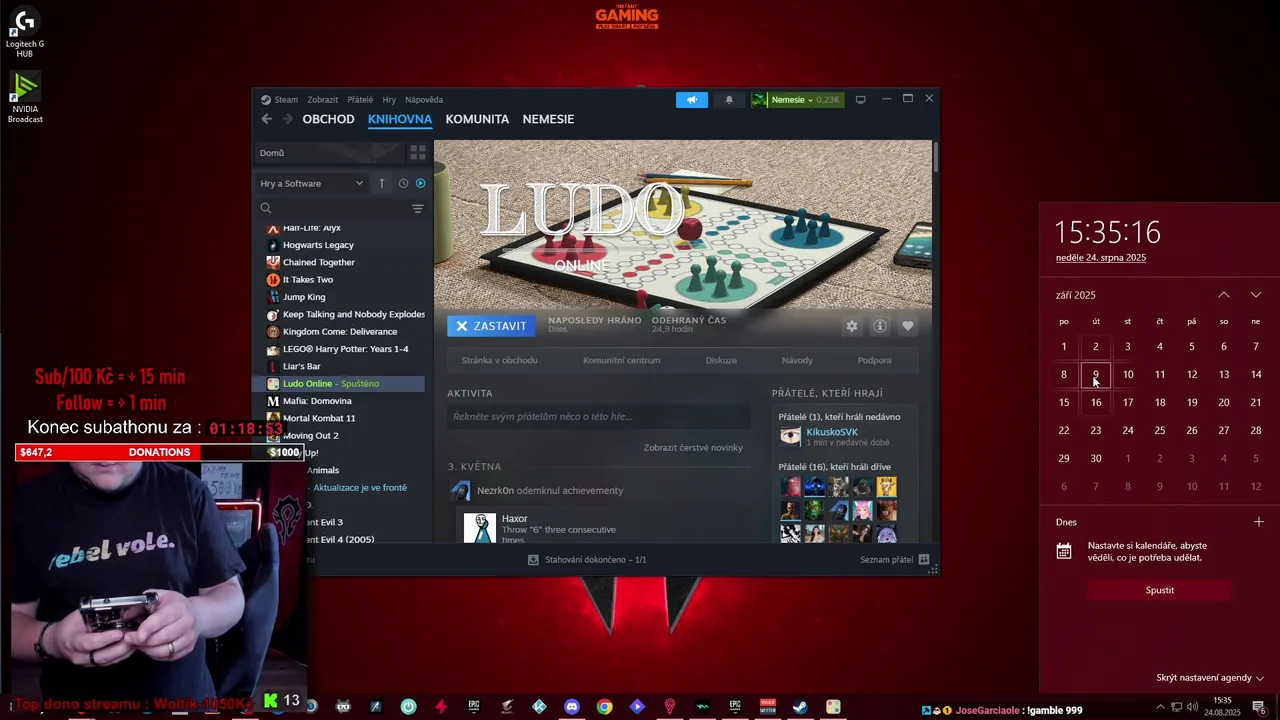Open the Windows action center icon
1280x720 pixels.
click(x=1259, y=707)
